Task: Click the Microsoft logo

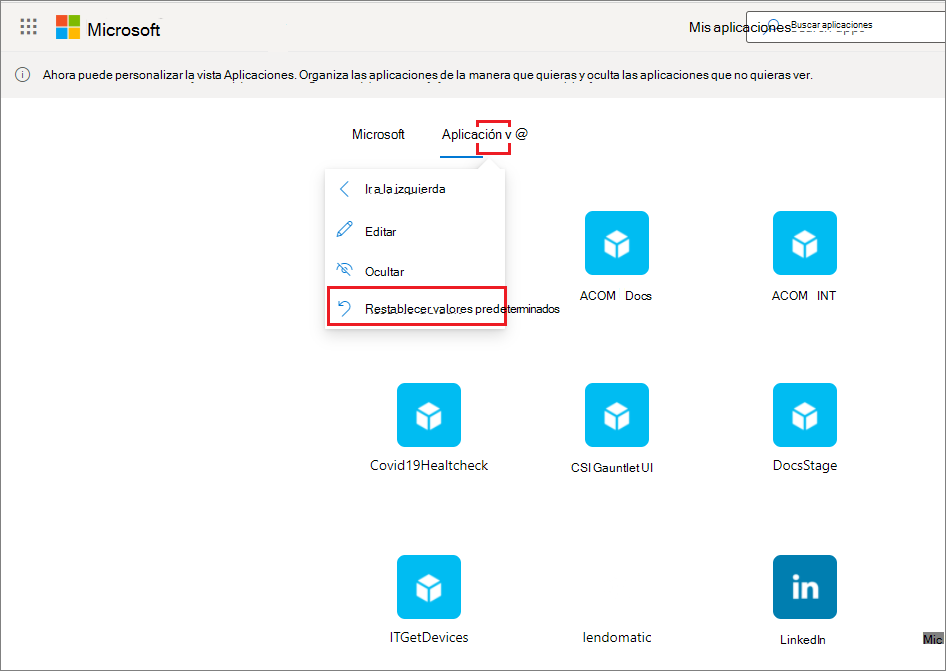Action: click(68, 27)
